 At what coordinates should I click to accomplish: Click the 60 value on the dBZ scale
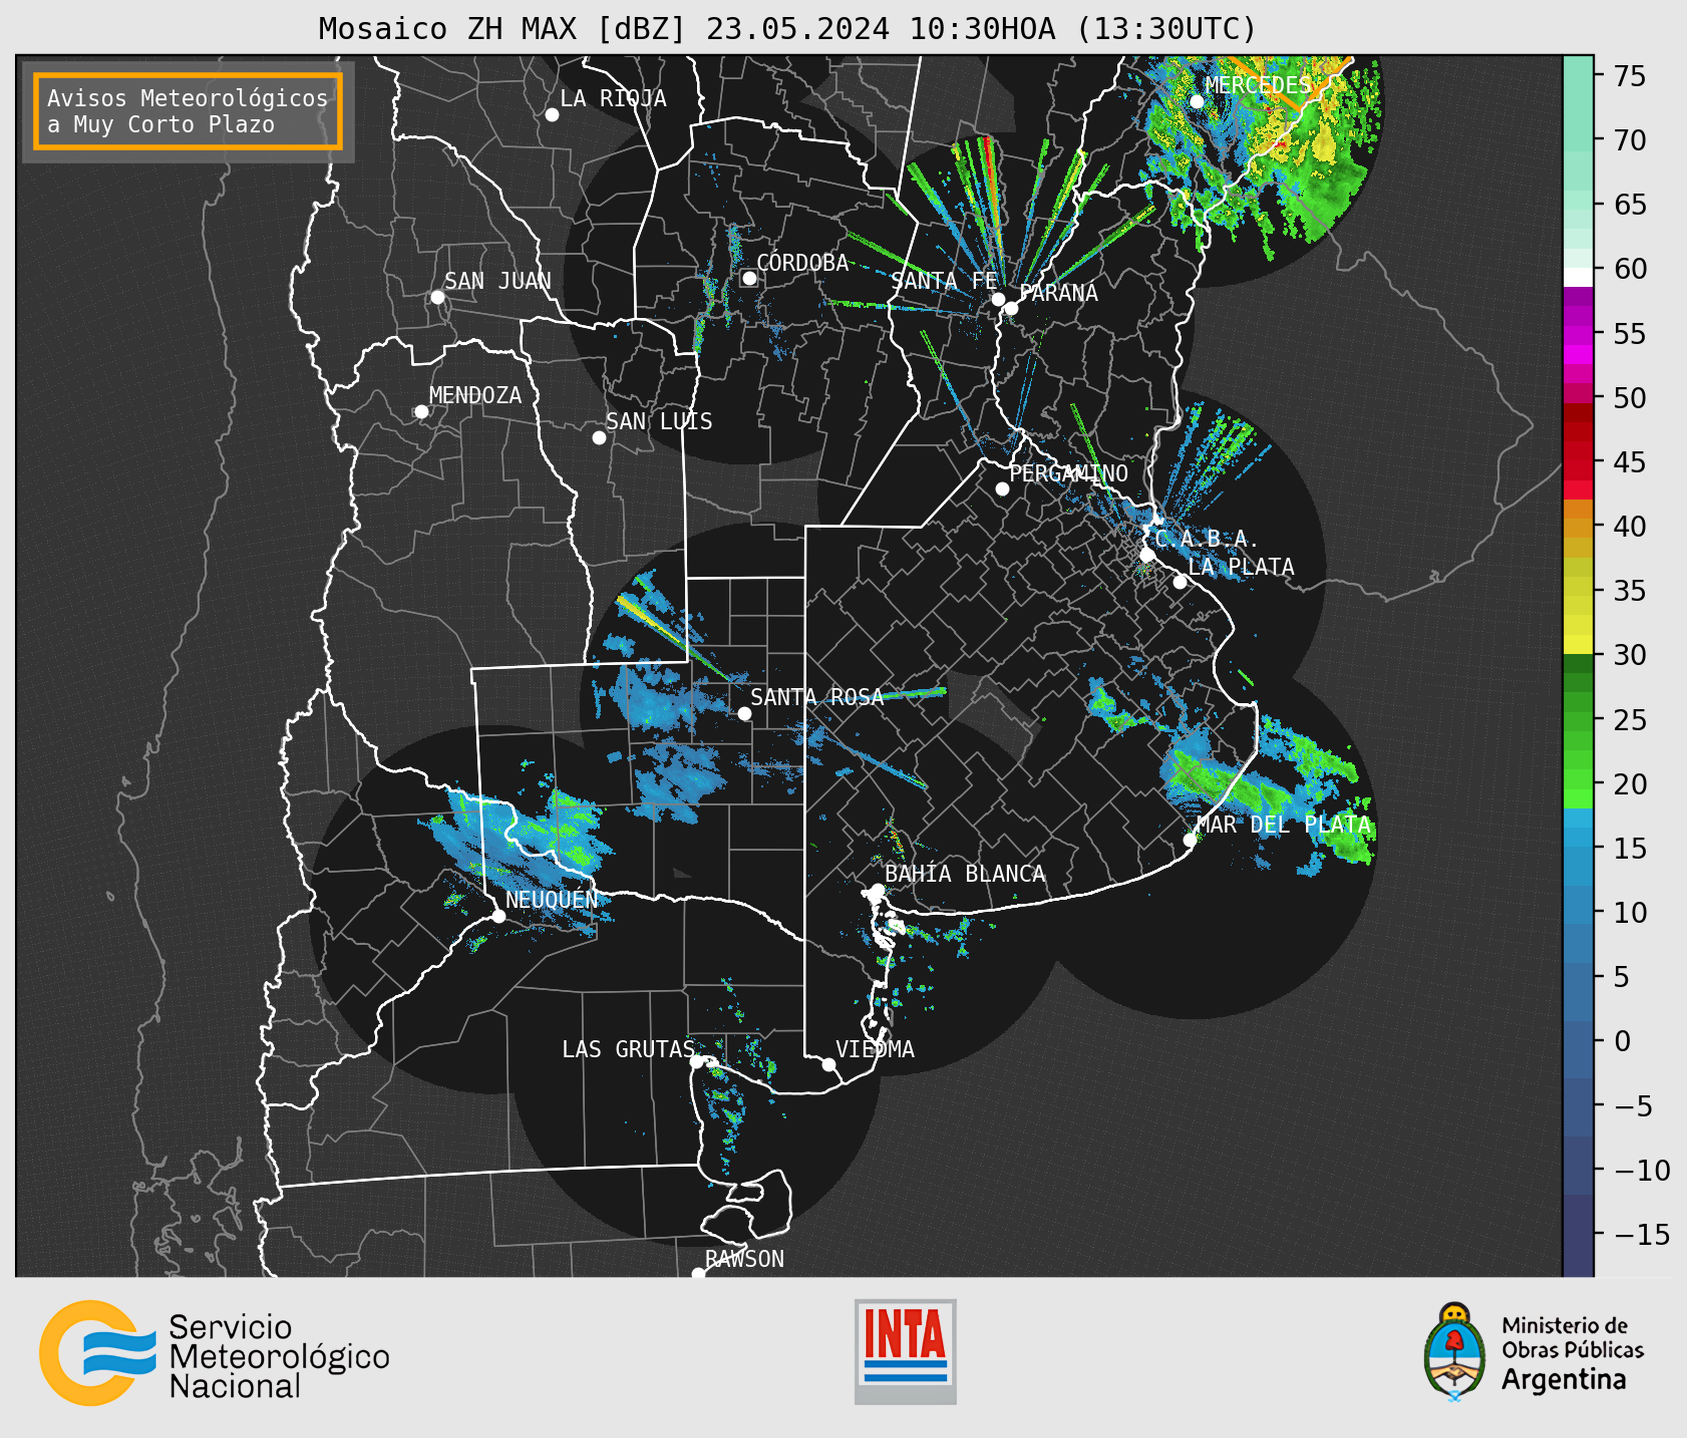click(1630, 269)
